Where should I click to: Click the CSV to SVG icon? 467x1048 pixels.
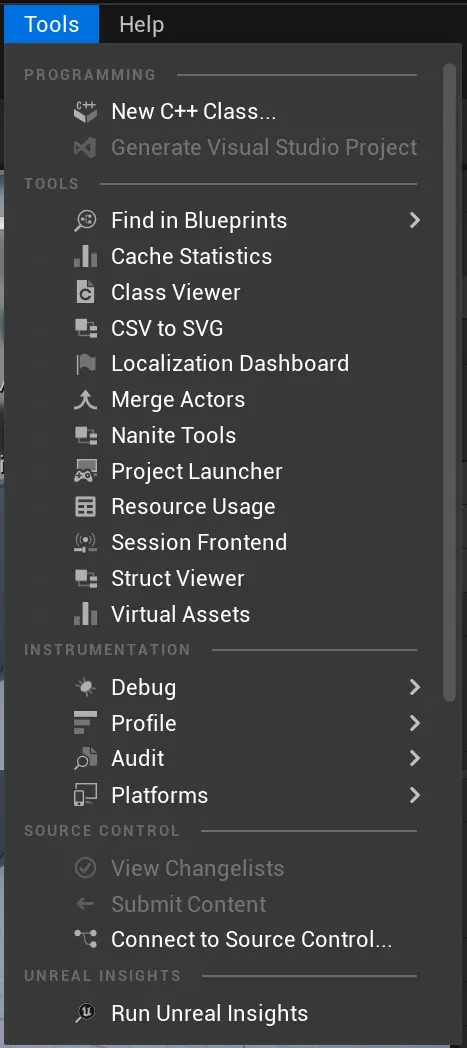point(86,328)
